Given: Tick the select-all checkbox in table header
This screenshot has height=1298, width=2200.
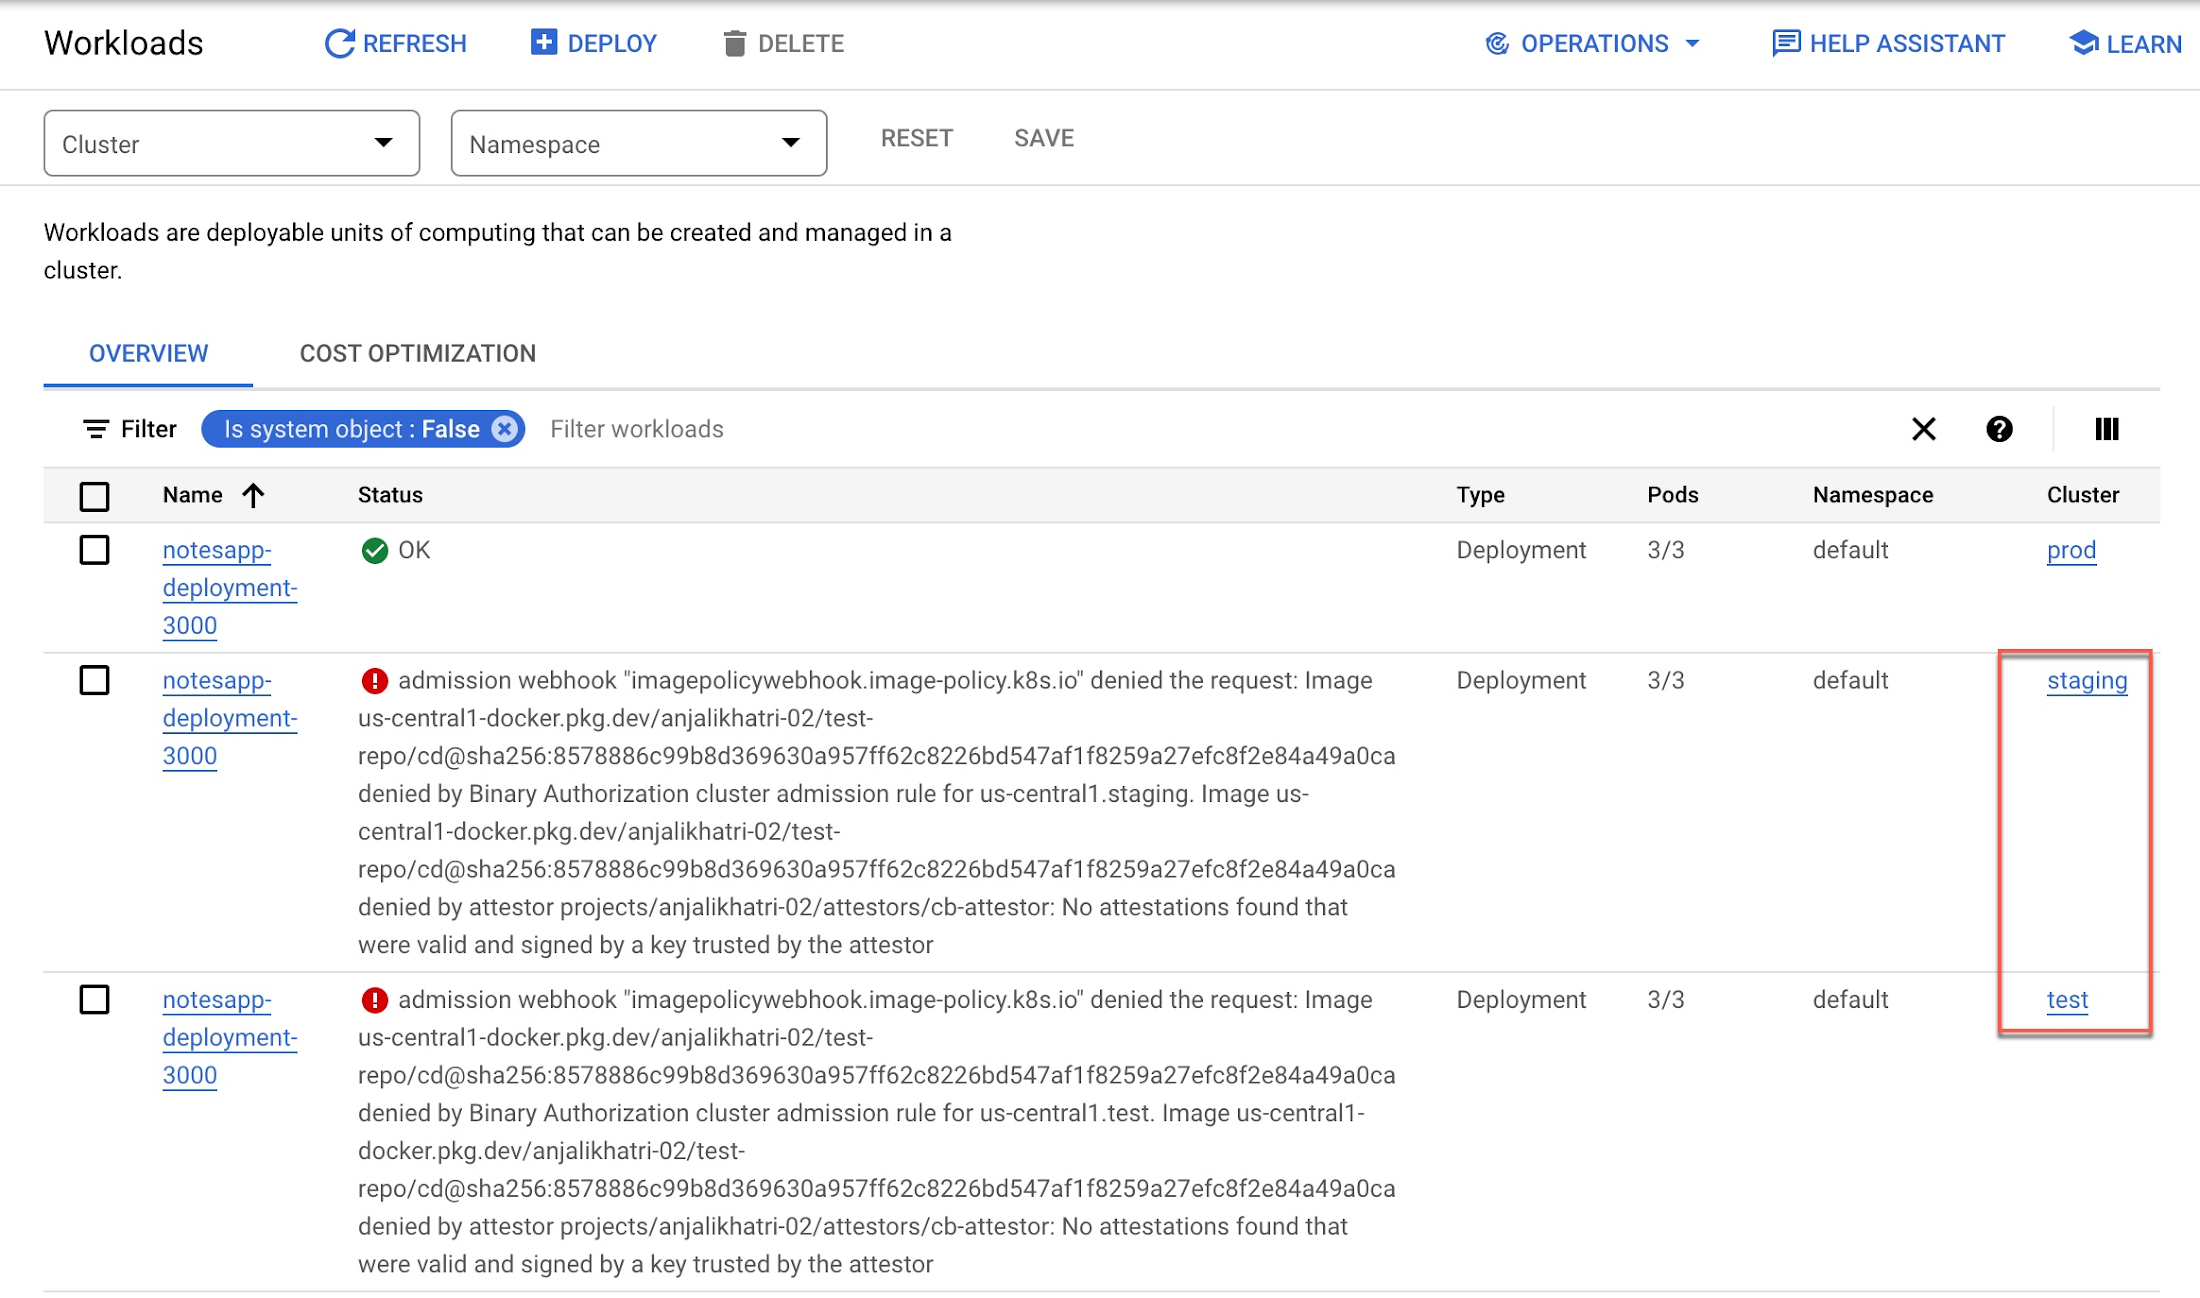Looking at the screenshot, I should pos(94,497).
